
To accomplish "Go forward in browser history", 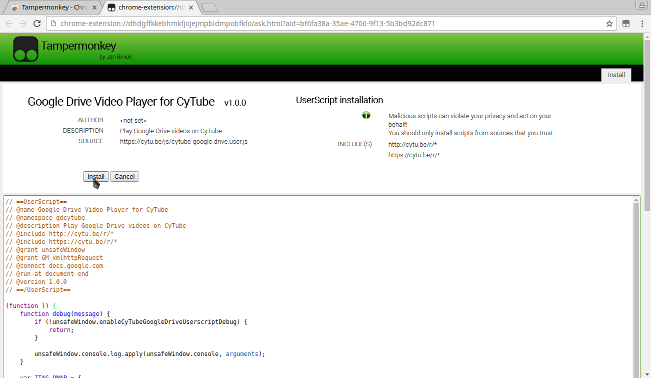I will pyautogui.click(x=23, y=24).
